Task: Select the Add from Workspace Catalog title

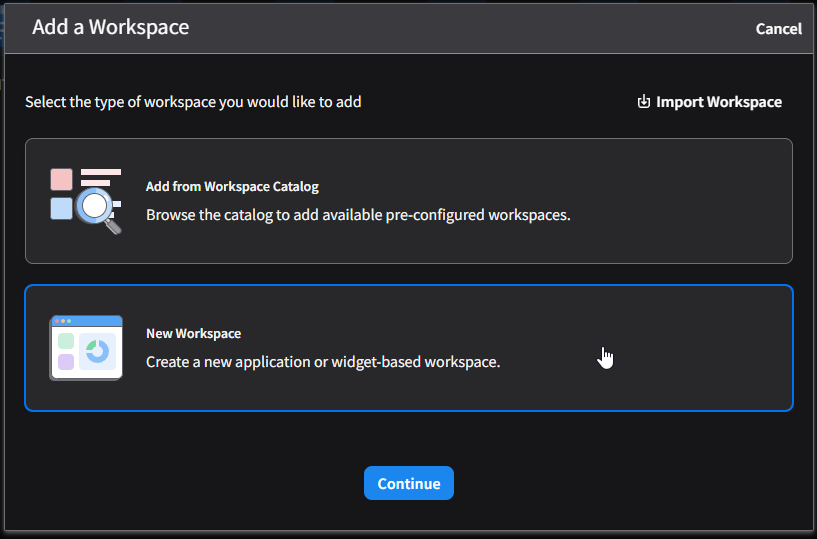Action: (232, 187)
